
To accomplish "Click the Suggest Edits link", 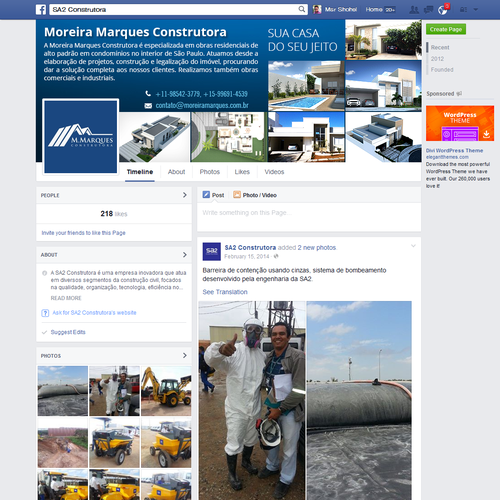I will [68, 332].
